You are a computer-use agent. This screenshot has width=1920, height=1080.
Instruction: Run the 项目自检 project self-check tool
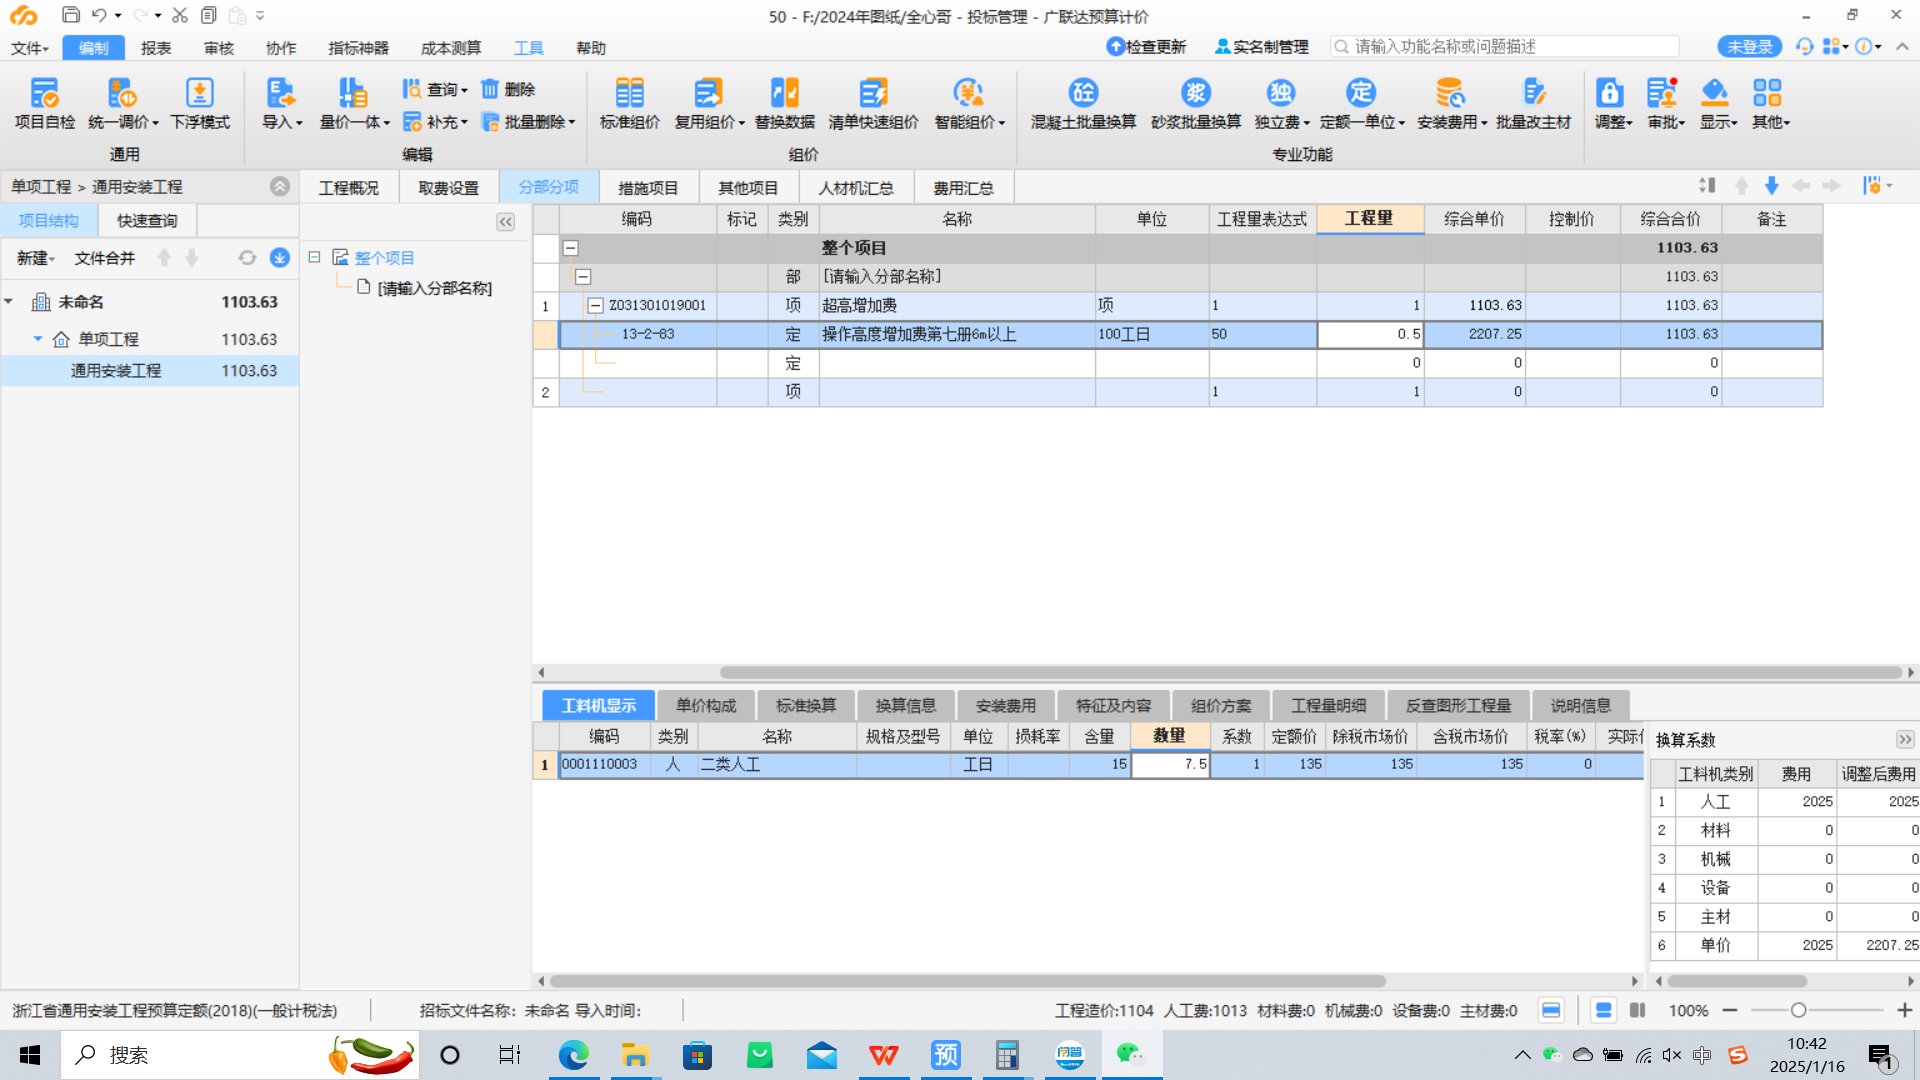tap(44, 104)
